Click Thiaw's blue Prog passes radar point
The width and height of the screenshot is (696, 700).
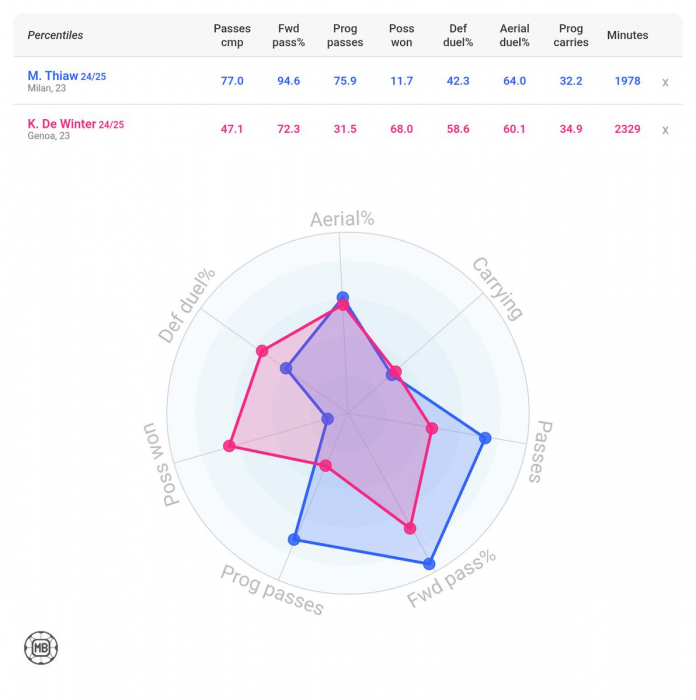click(294, 539)
